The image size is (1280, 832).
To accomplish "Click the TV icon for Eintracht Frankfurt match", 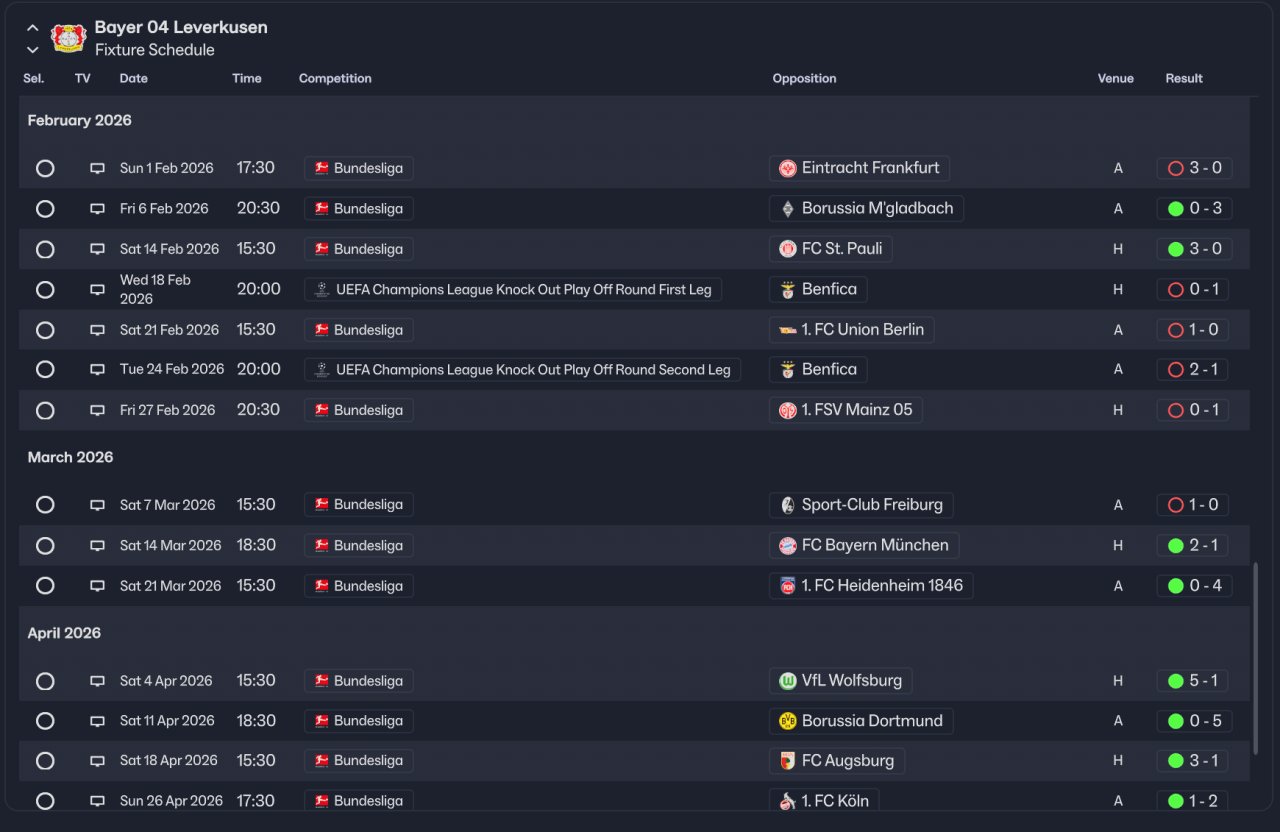I will 97,169.
